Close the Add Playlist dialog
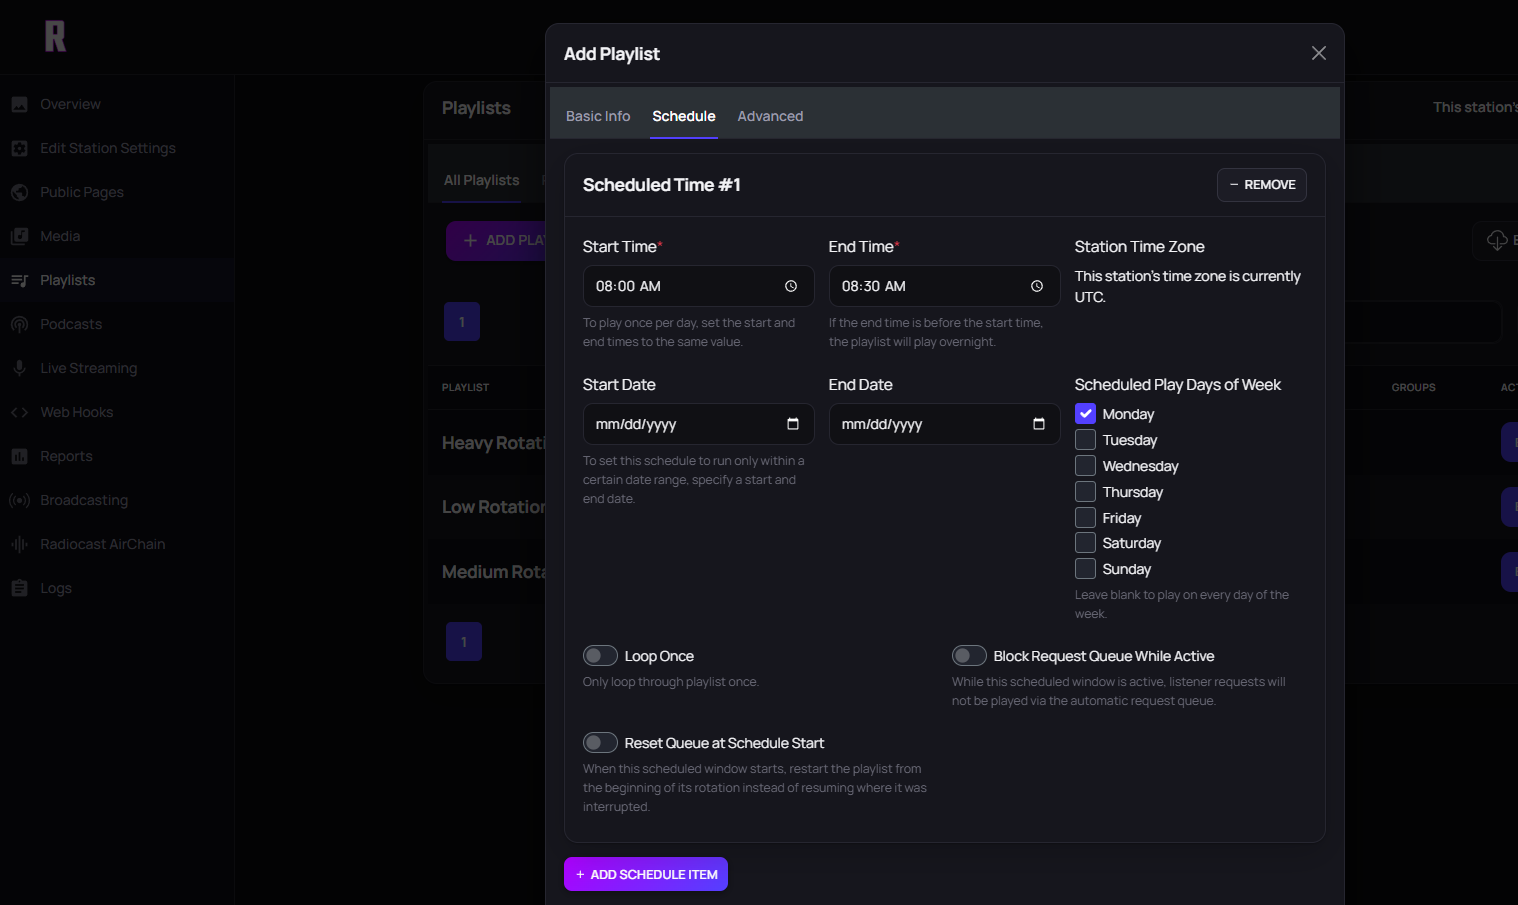1518x905 pixels. pos(1319,53)
